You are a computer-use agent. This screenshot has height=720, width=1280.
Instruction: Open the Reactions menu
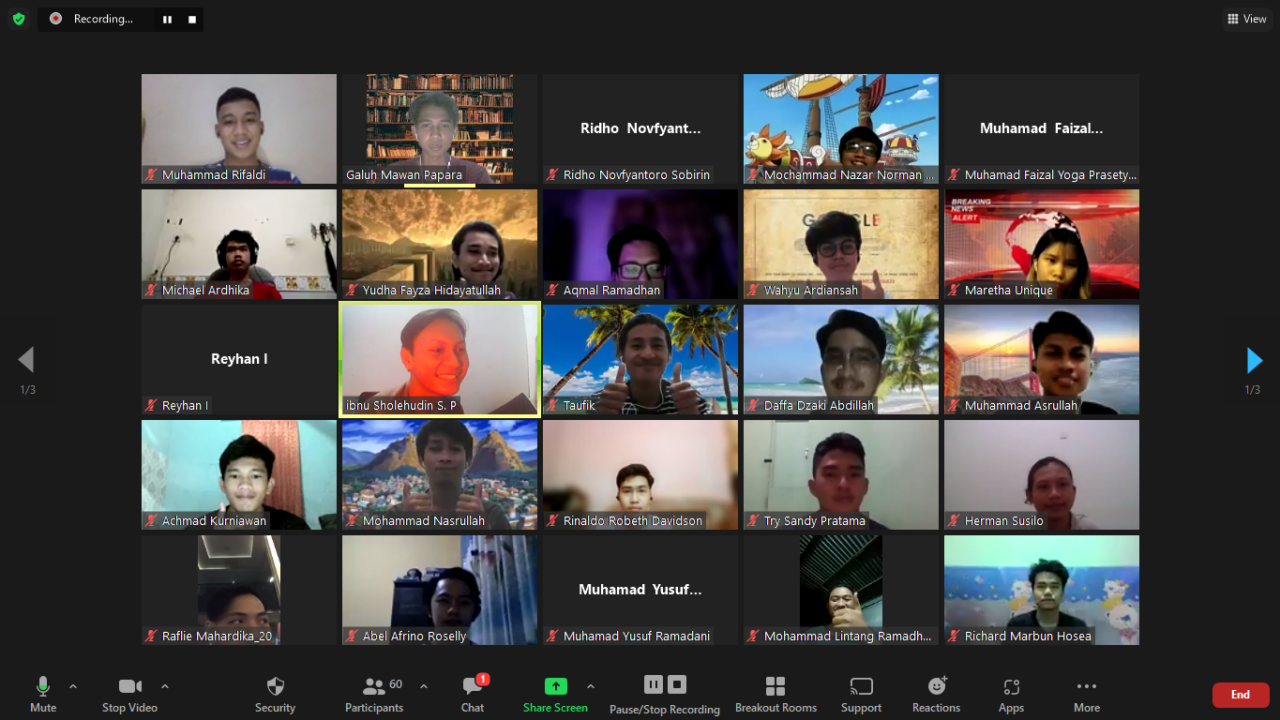(936, 687)
